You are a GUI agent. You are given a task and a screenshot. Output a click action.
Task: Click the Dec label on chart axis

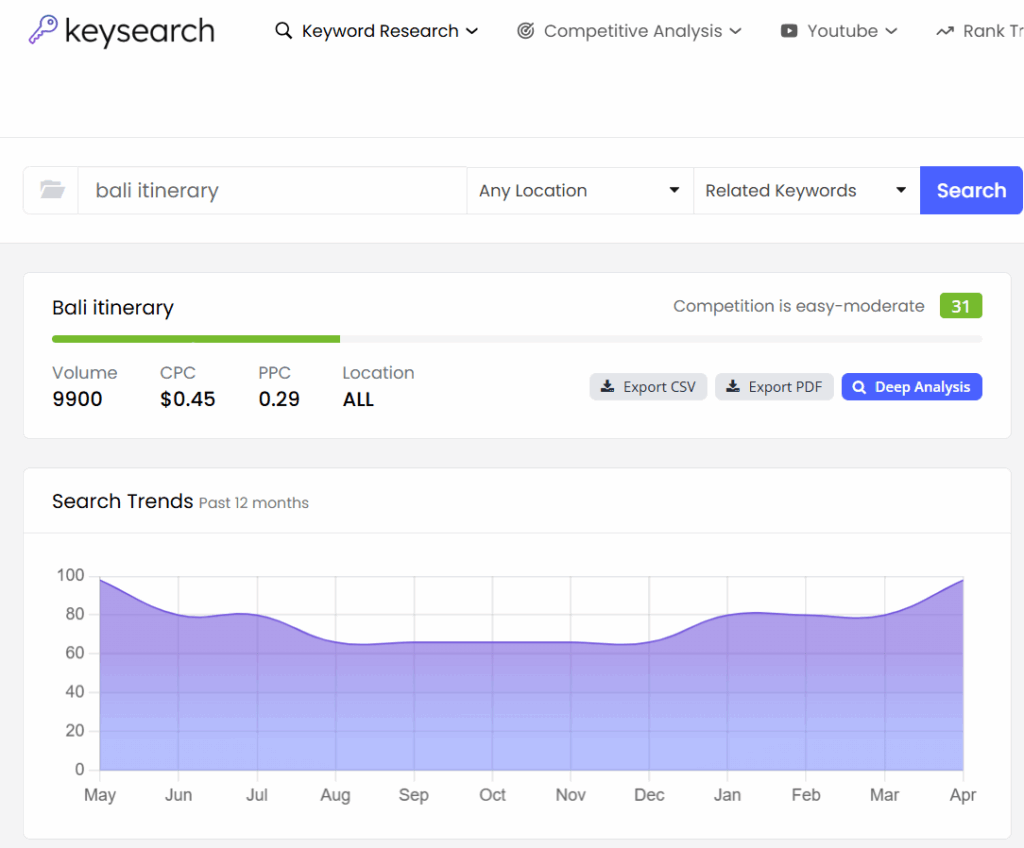click(x=649, y=795)
